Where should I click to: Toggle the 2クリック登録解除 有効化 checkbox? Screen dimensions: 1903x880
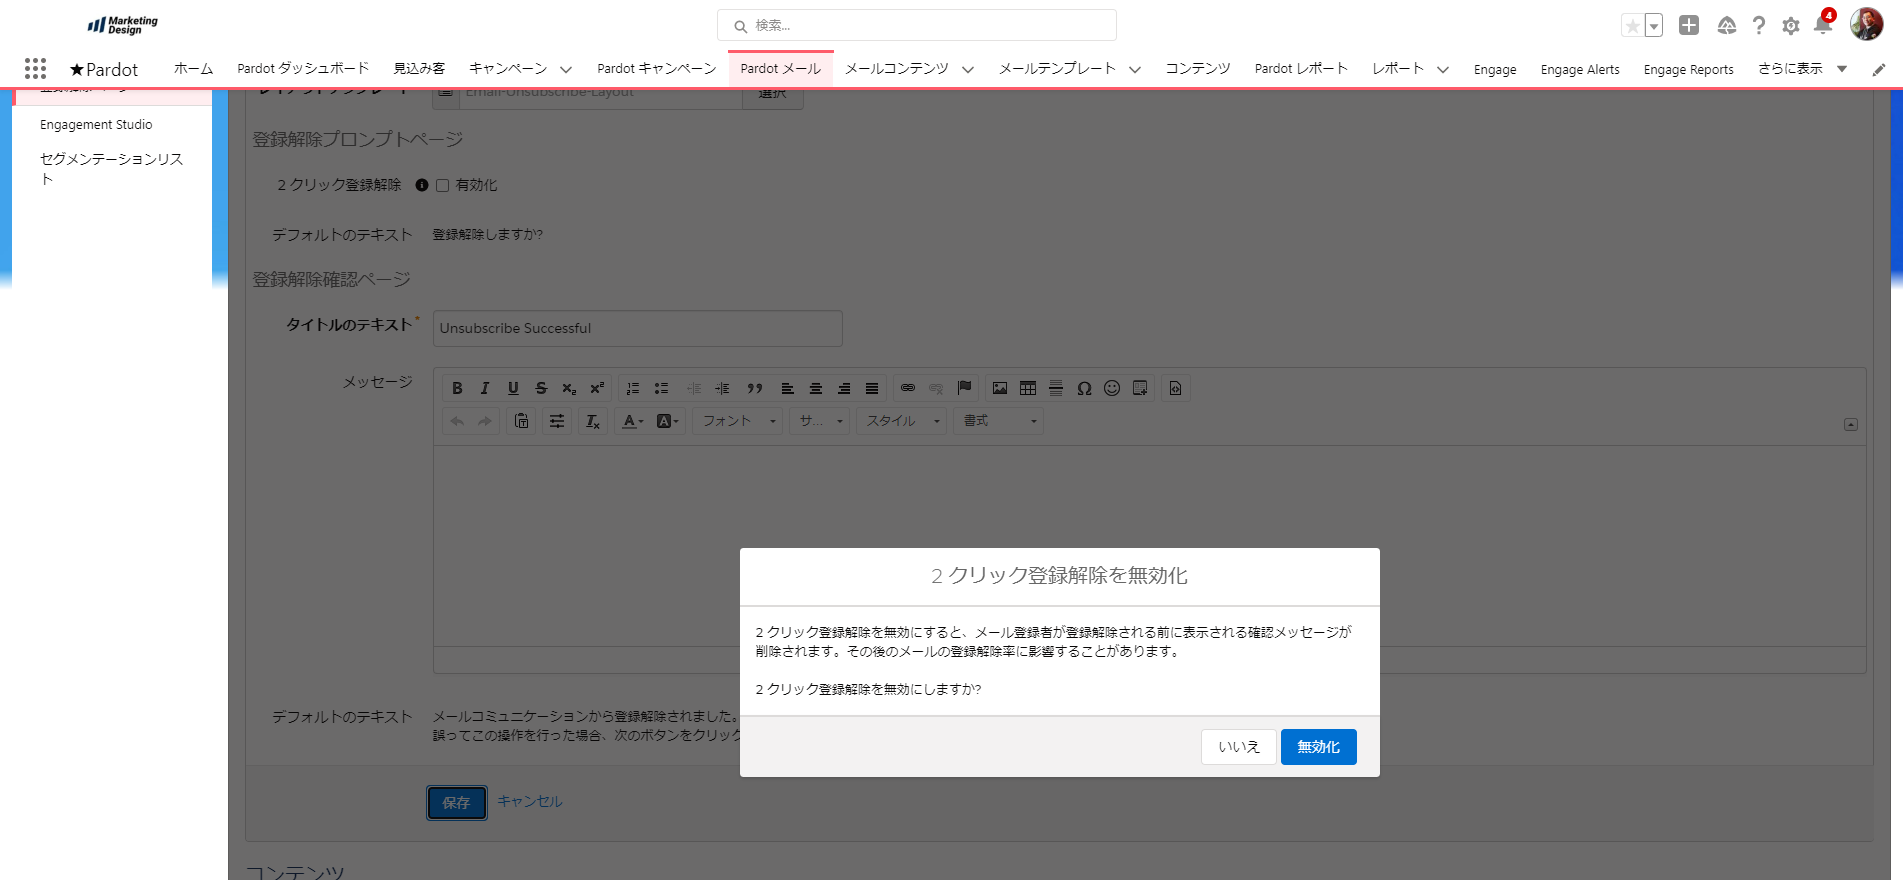(442, 185)
